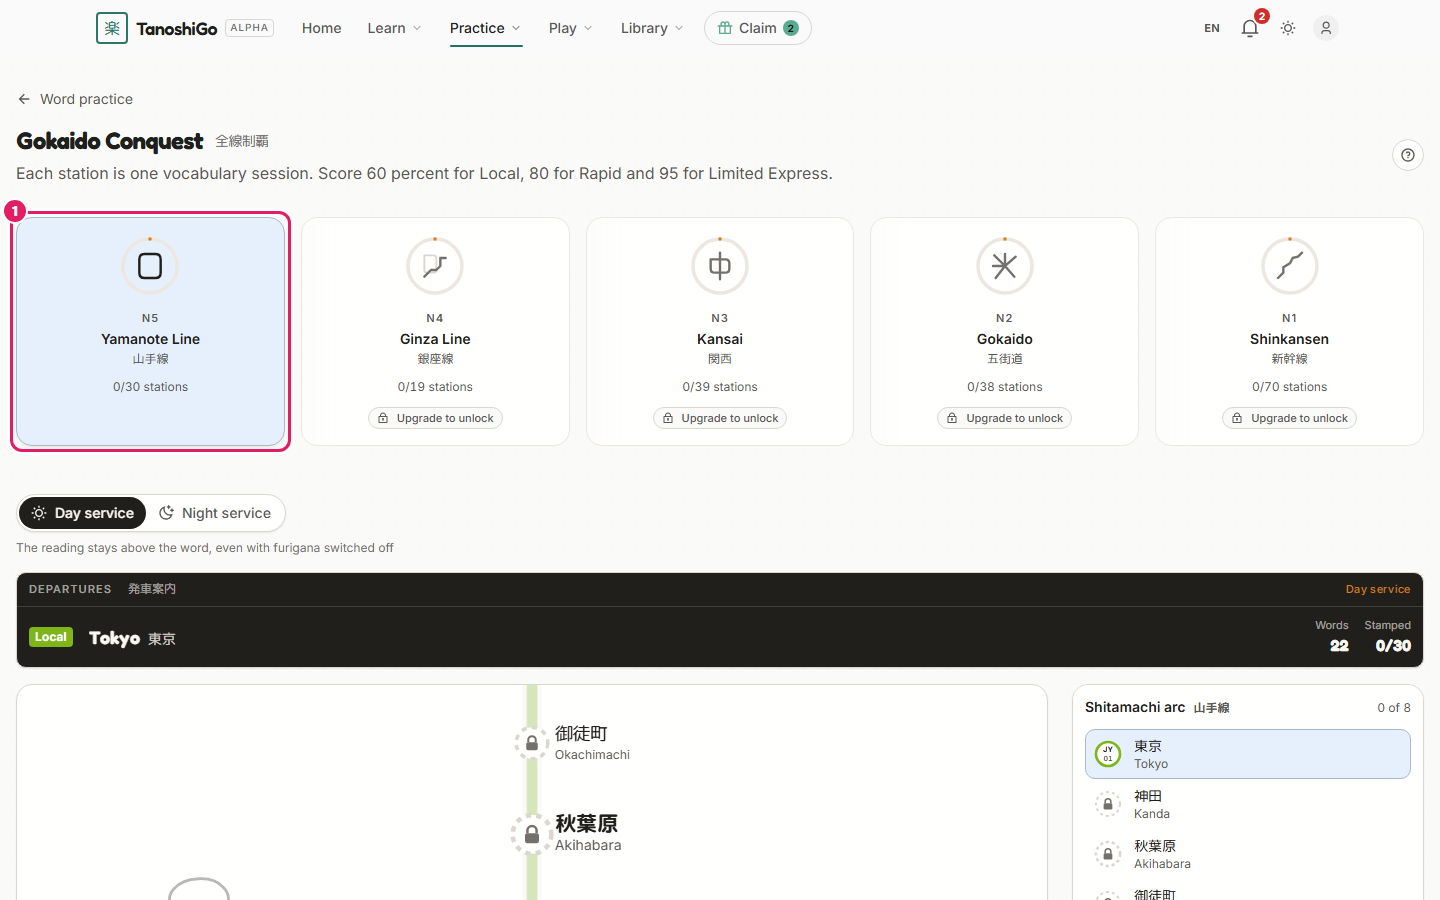Viewport: 1440px width, 900px height.
Task: Click the locked Okachimachi station marker
Action: tap(532, 743)
